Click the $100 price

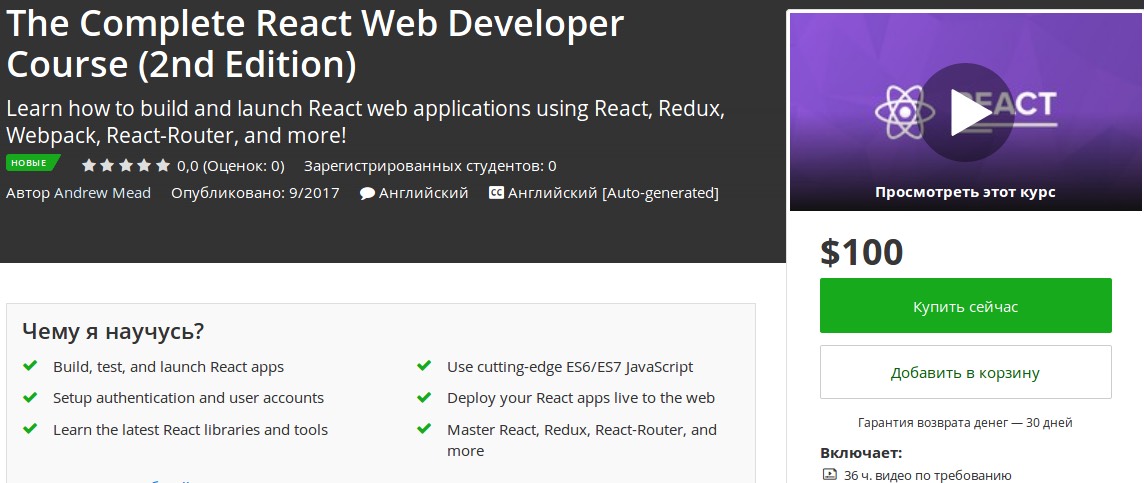[862, 252]
